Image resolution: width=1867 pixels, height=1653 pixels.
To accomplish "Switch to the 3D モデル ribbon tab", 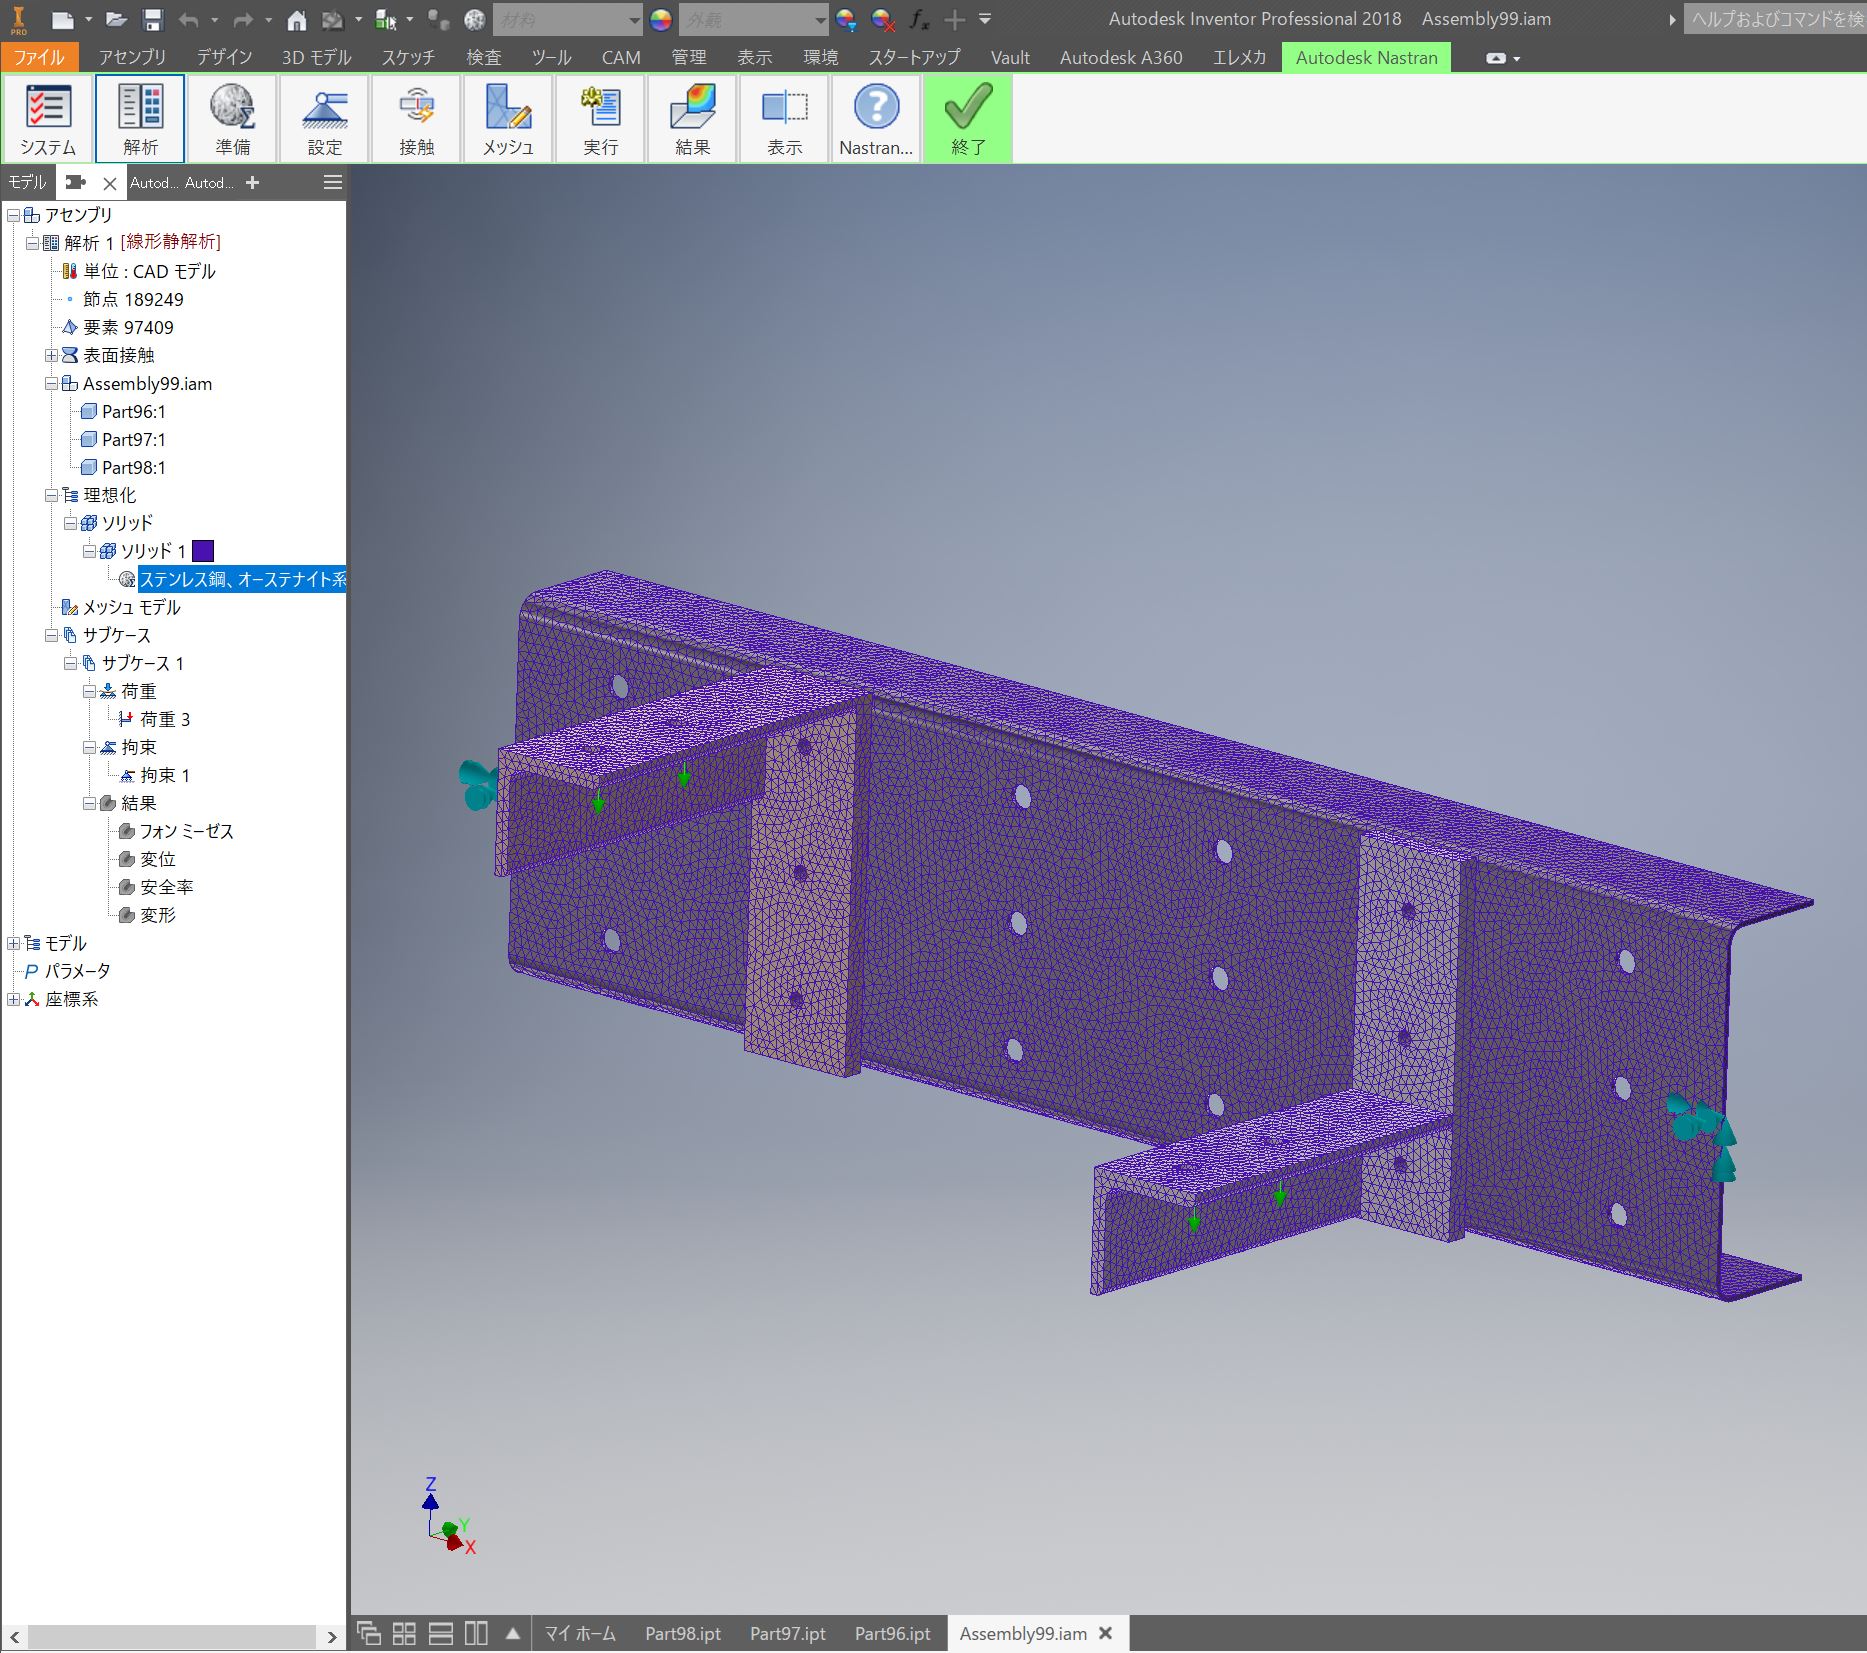I will pos(316,58).
